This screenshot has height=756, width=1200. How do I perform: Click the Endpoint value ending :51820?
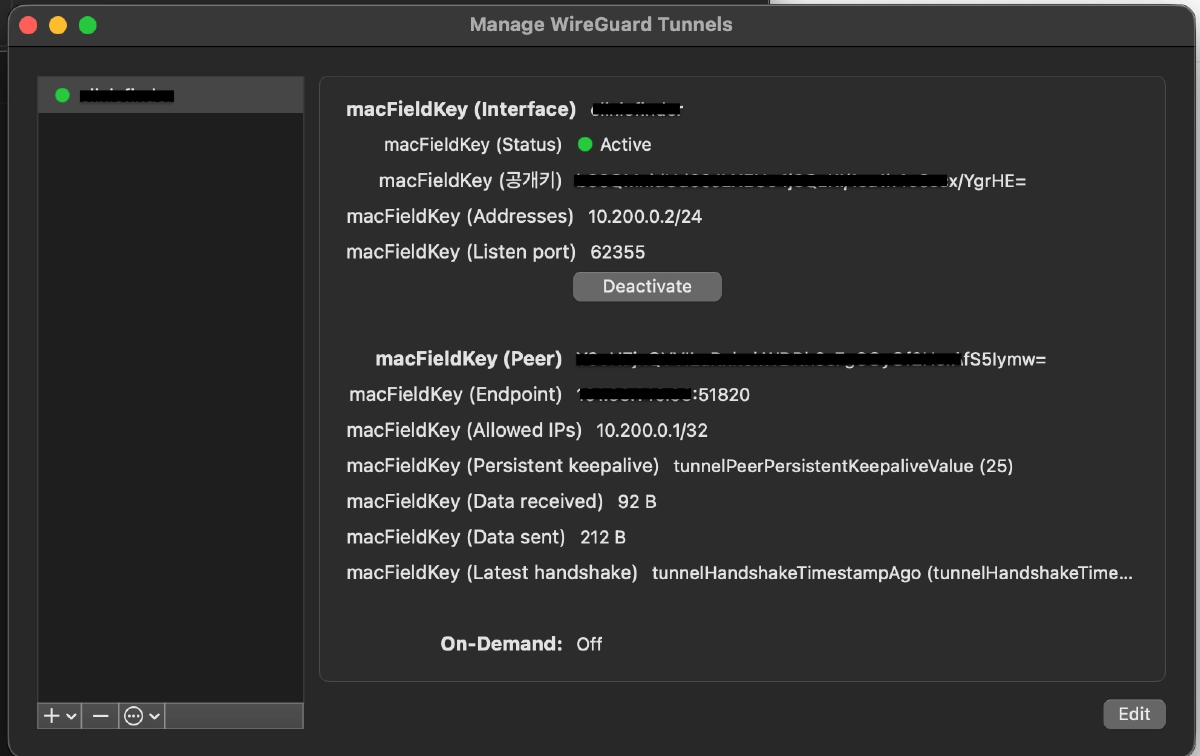pos(663,394)
